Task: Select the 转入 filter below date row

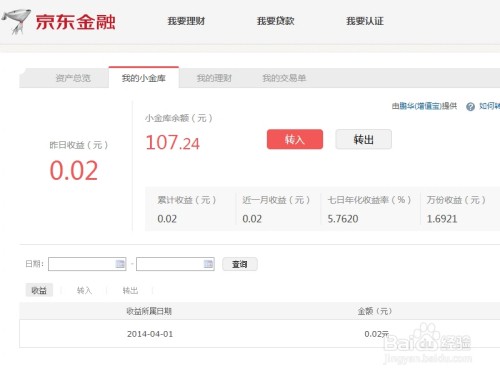Action: (x=84, y=291)
